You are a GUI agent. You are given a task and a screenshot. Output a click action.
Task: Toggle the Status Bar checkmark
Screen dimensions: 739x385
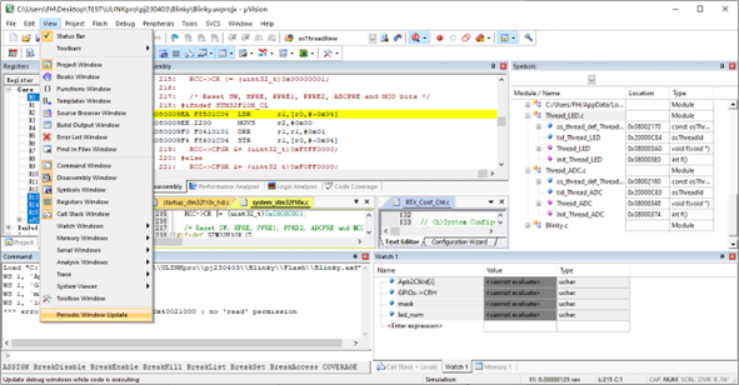47,36
